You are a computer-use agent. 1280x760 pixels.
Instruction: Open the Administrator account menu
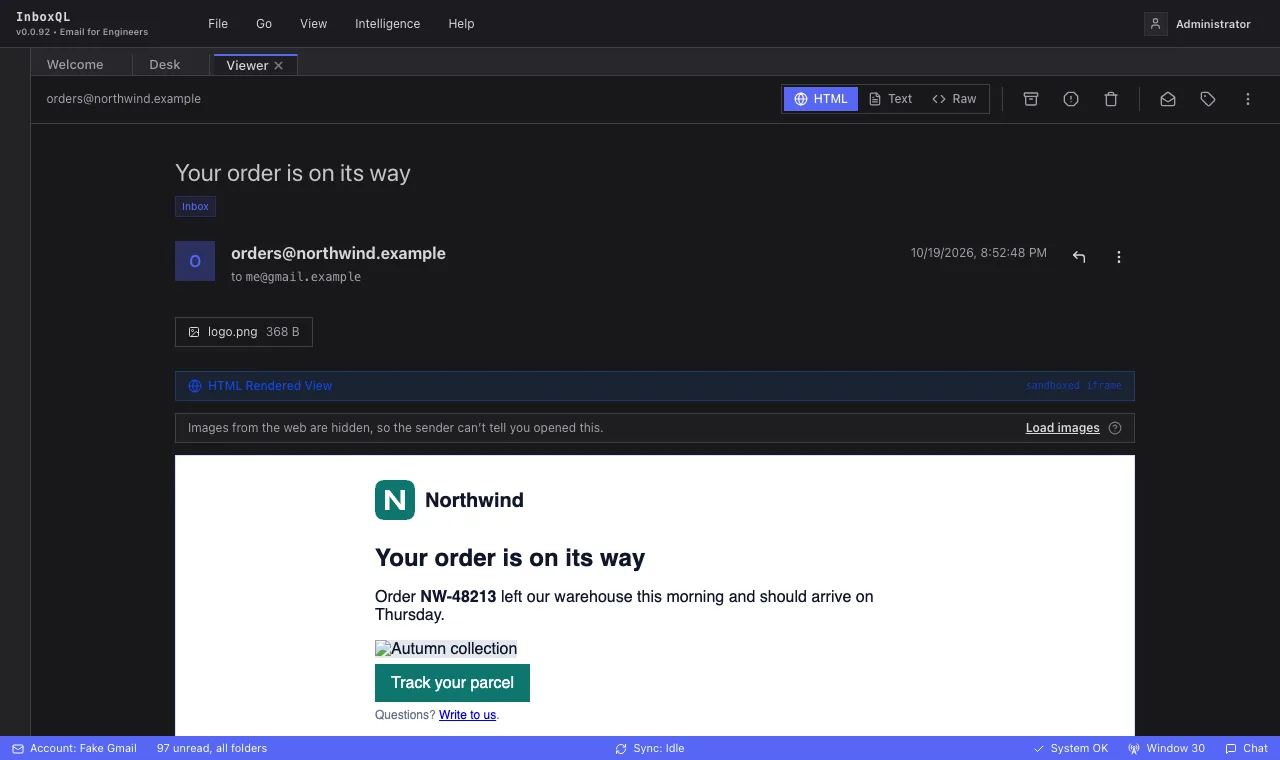[x=1198, y=24]
